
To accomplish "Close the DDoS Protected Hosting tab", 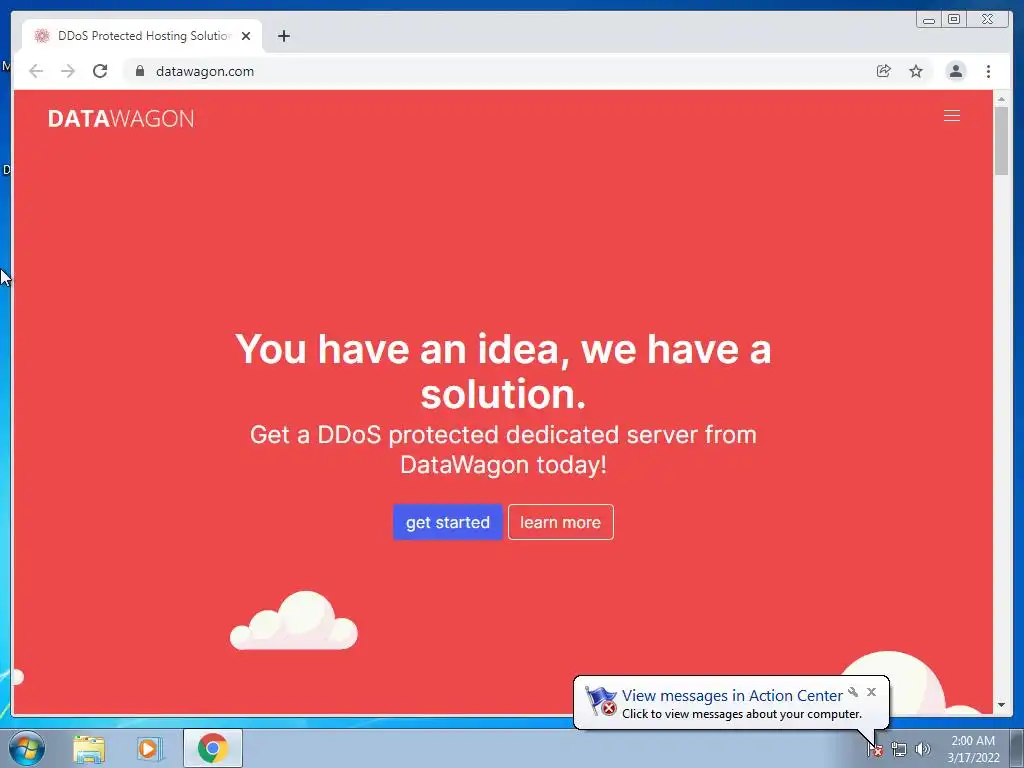I will coord(246,36).
